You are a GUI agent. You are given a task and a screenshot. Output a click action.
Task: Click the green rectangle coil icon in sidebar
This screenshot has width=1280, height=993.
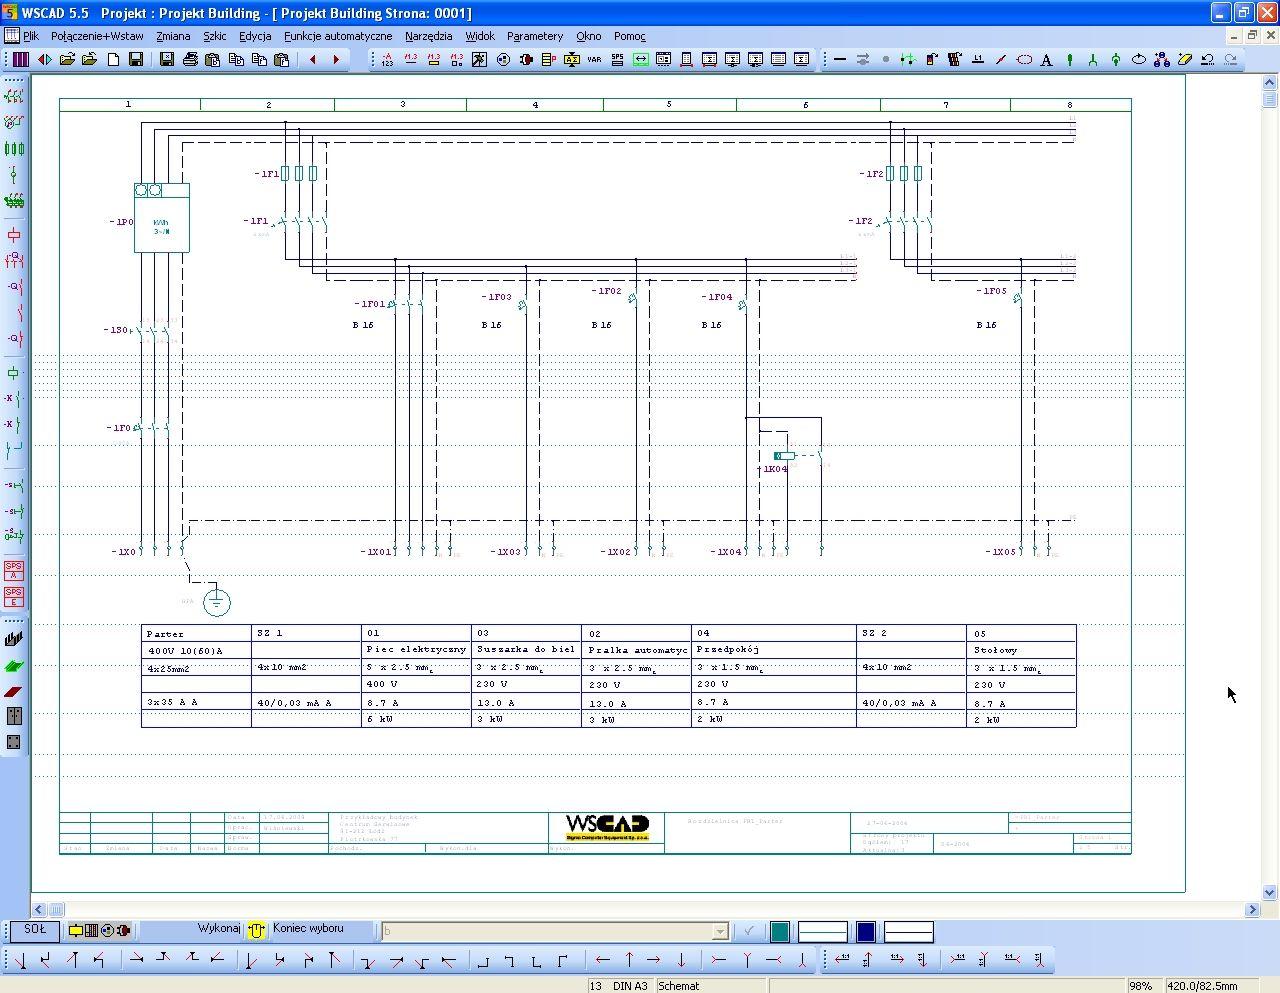14,373
